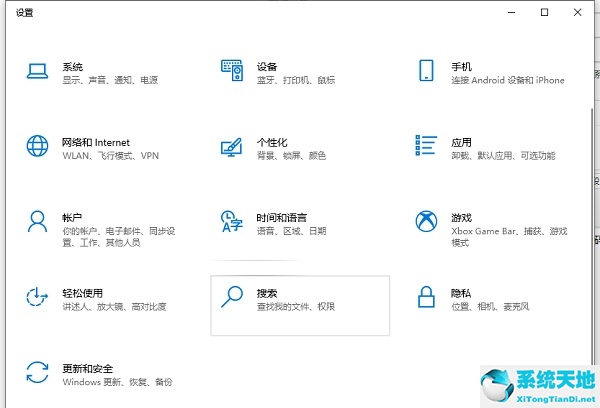
Task: Open the 手机 category title
Action: 461,67
